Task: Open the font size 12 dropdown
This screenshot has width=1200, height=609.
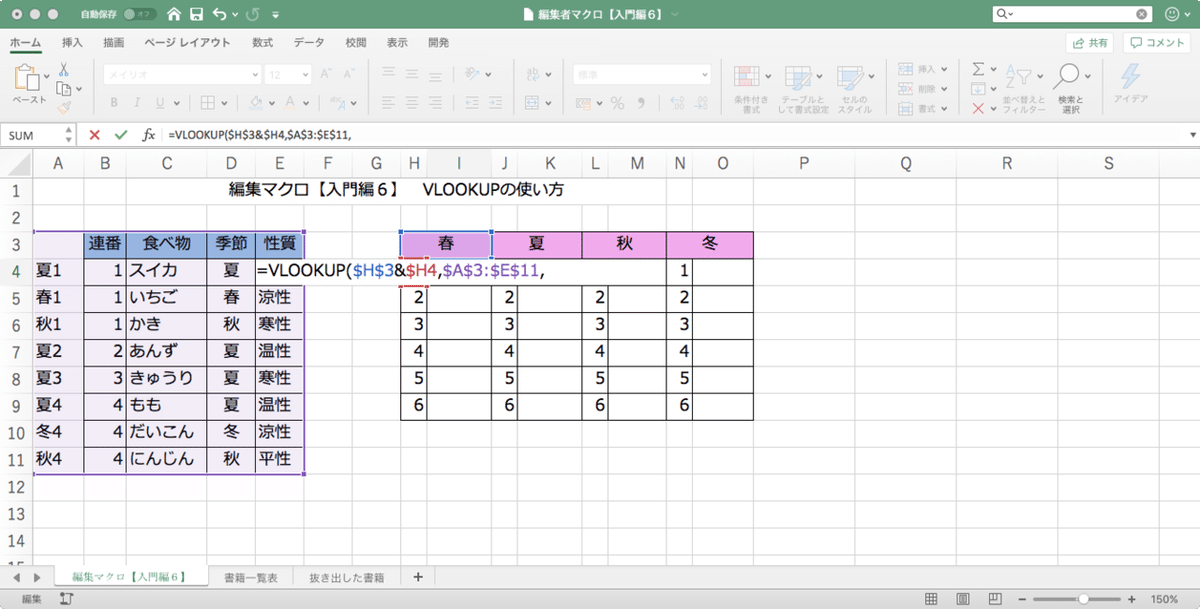Action: click(x=304, y=75)
